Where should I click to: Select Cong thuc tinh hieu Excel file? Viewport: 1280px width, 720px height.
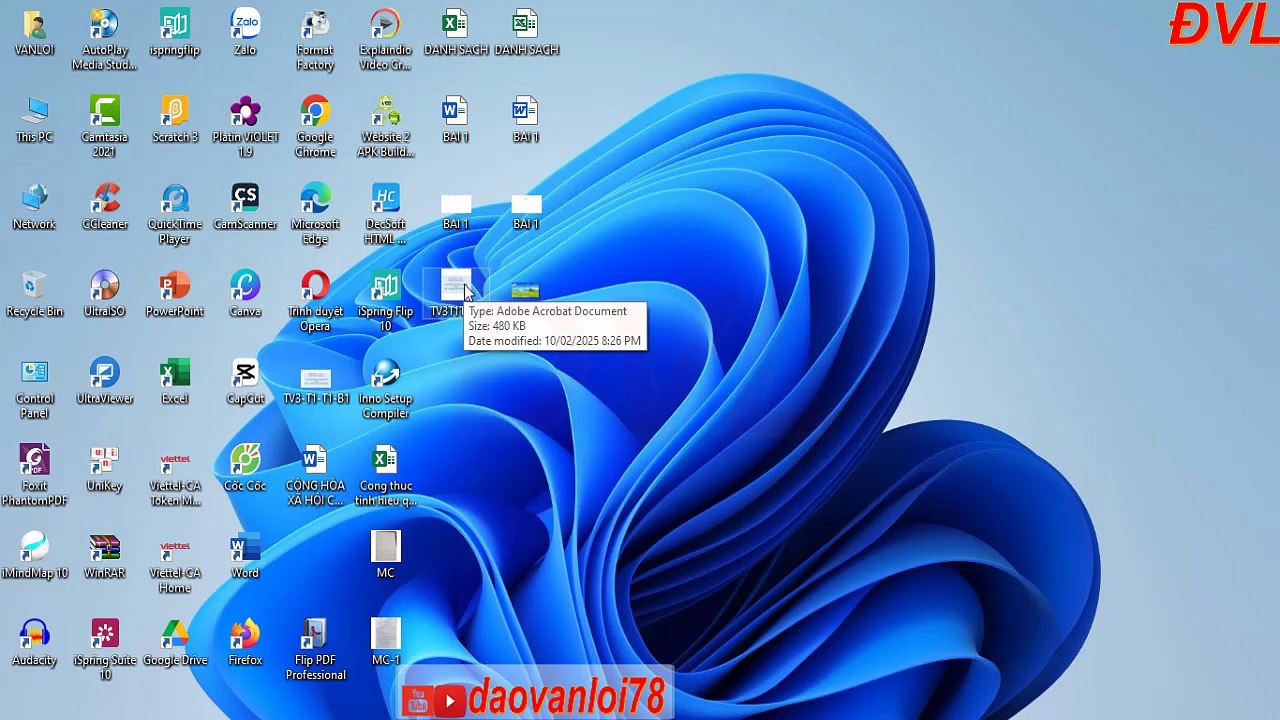tap(385, 460)
